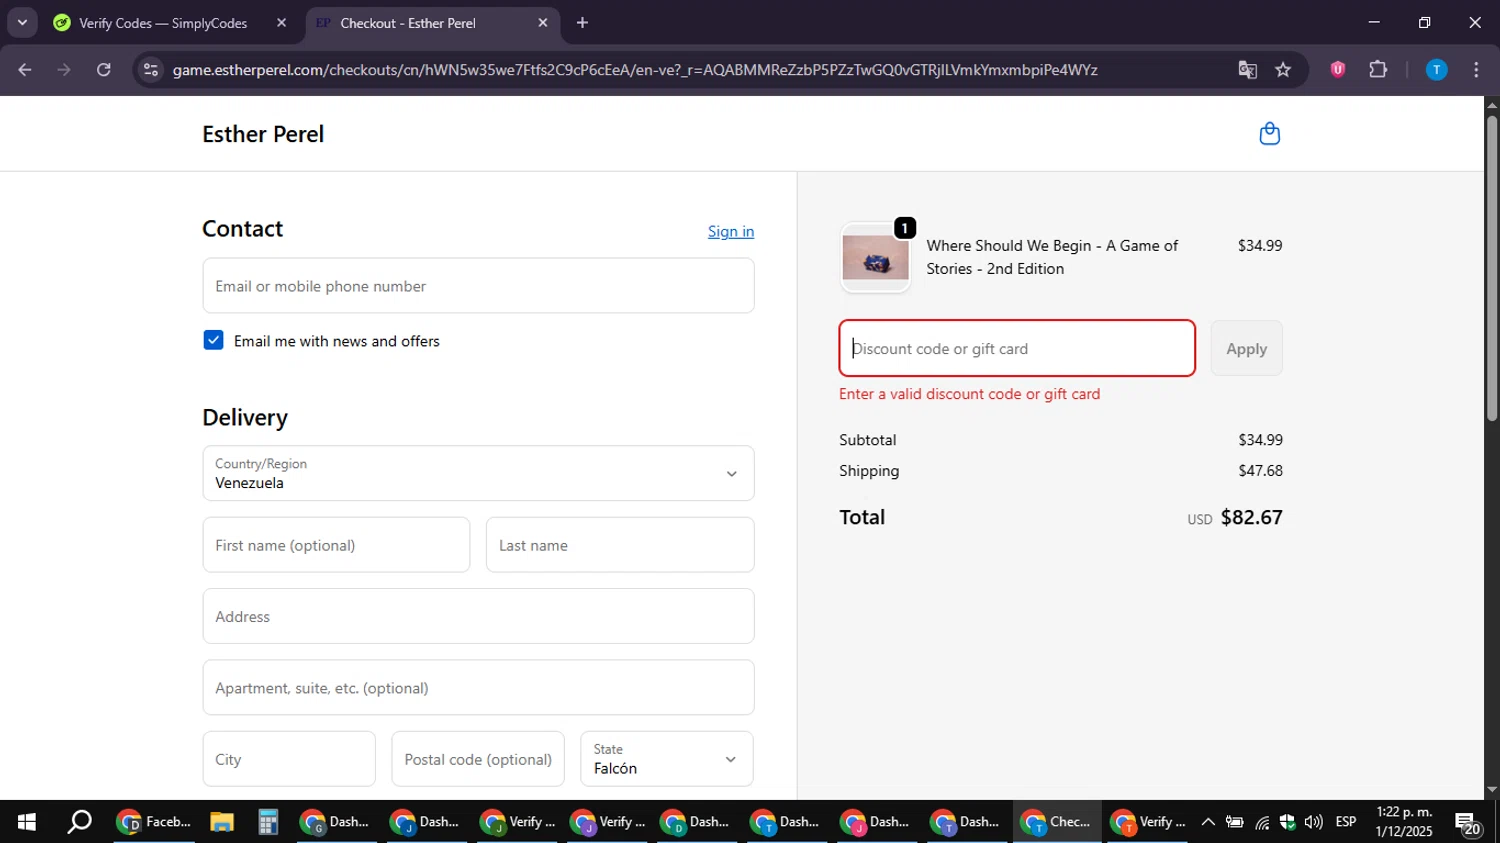The image size is (1500, 843).
Task: Focus the Address field
Action: point(478,616)
